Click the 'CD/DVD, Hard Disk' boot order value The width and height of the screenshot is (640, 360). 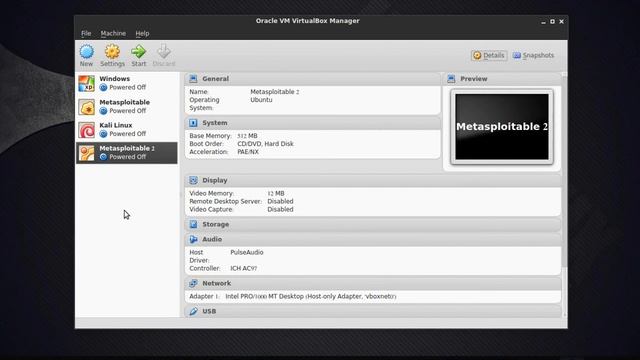pyautogui.click(x=265, y=144)
